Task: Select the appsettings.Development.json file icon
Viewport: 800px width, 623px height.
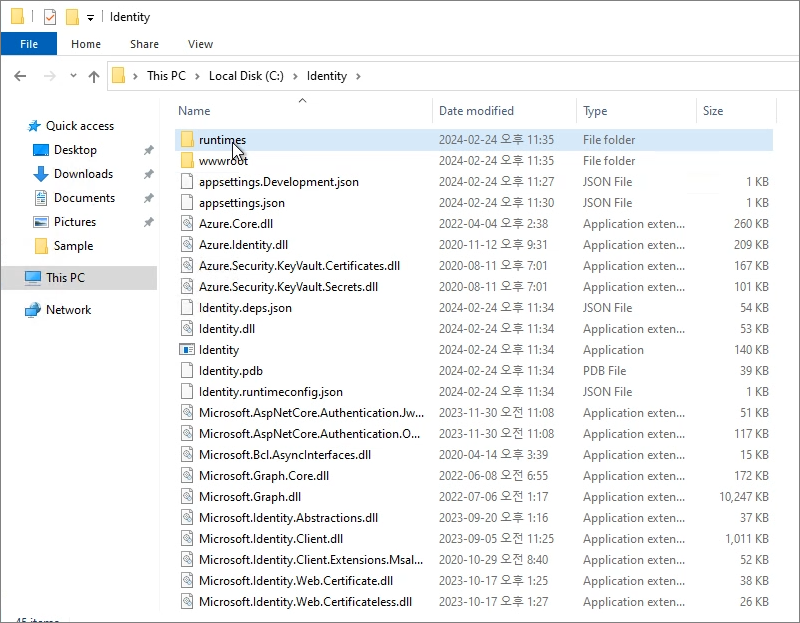Action: click(187, 181)
